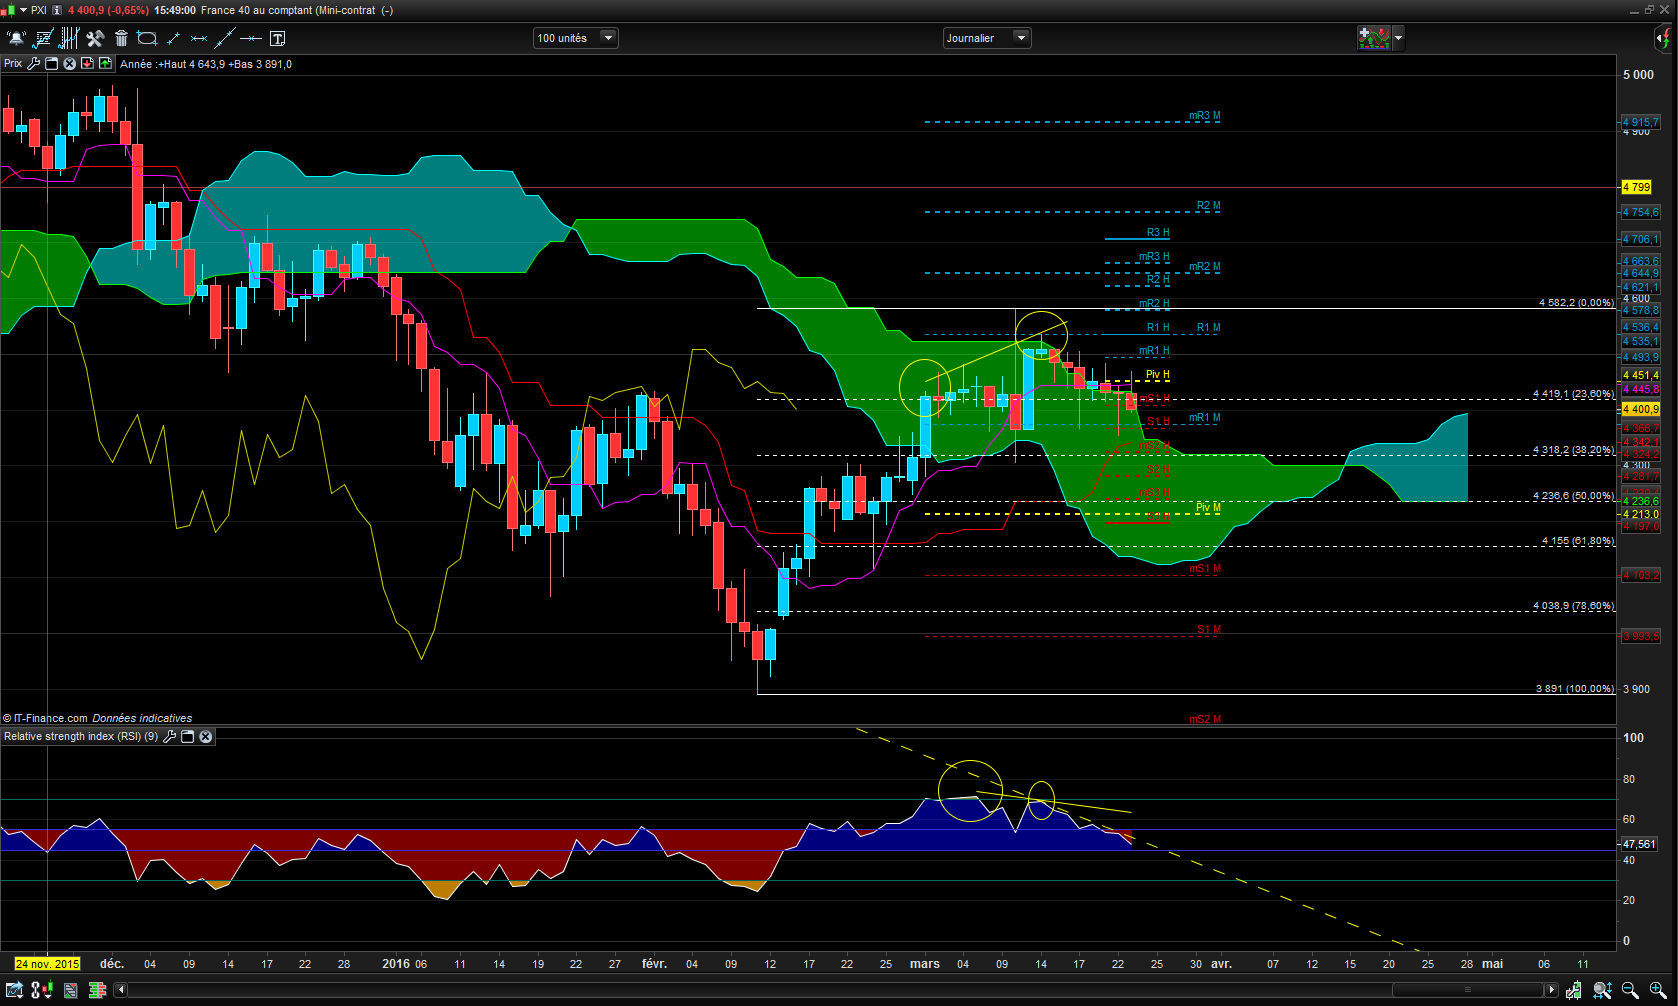The height and width of the screenshot is (1006, 1678).
Task: Click the bottom-left red-green bars icon
Action: (97, 990)
